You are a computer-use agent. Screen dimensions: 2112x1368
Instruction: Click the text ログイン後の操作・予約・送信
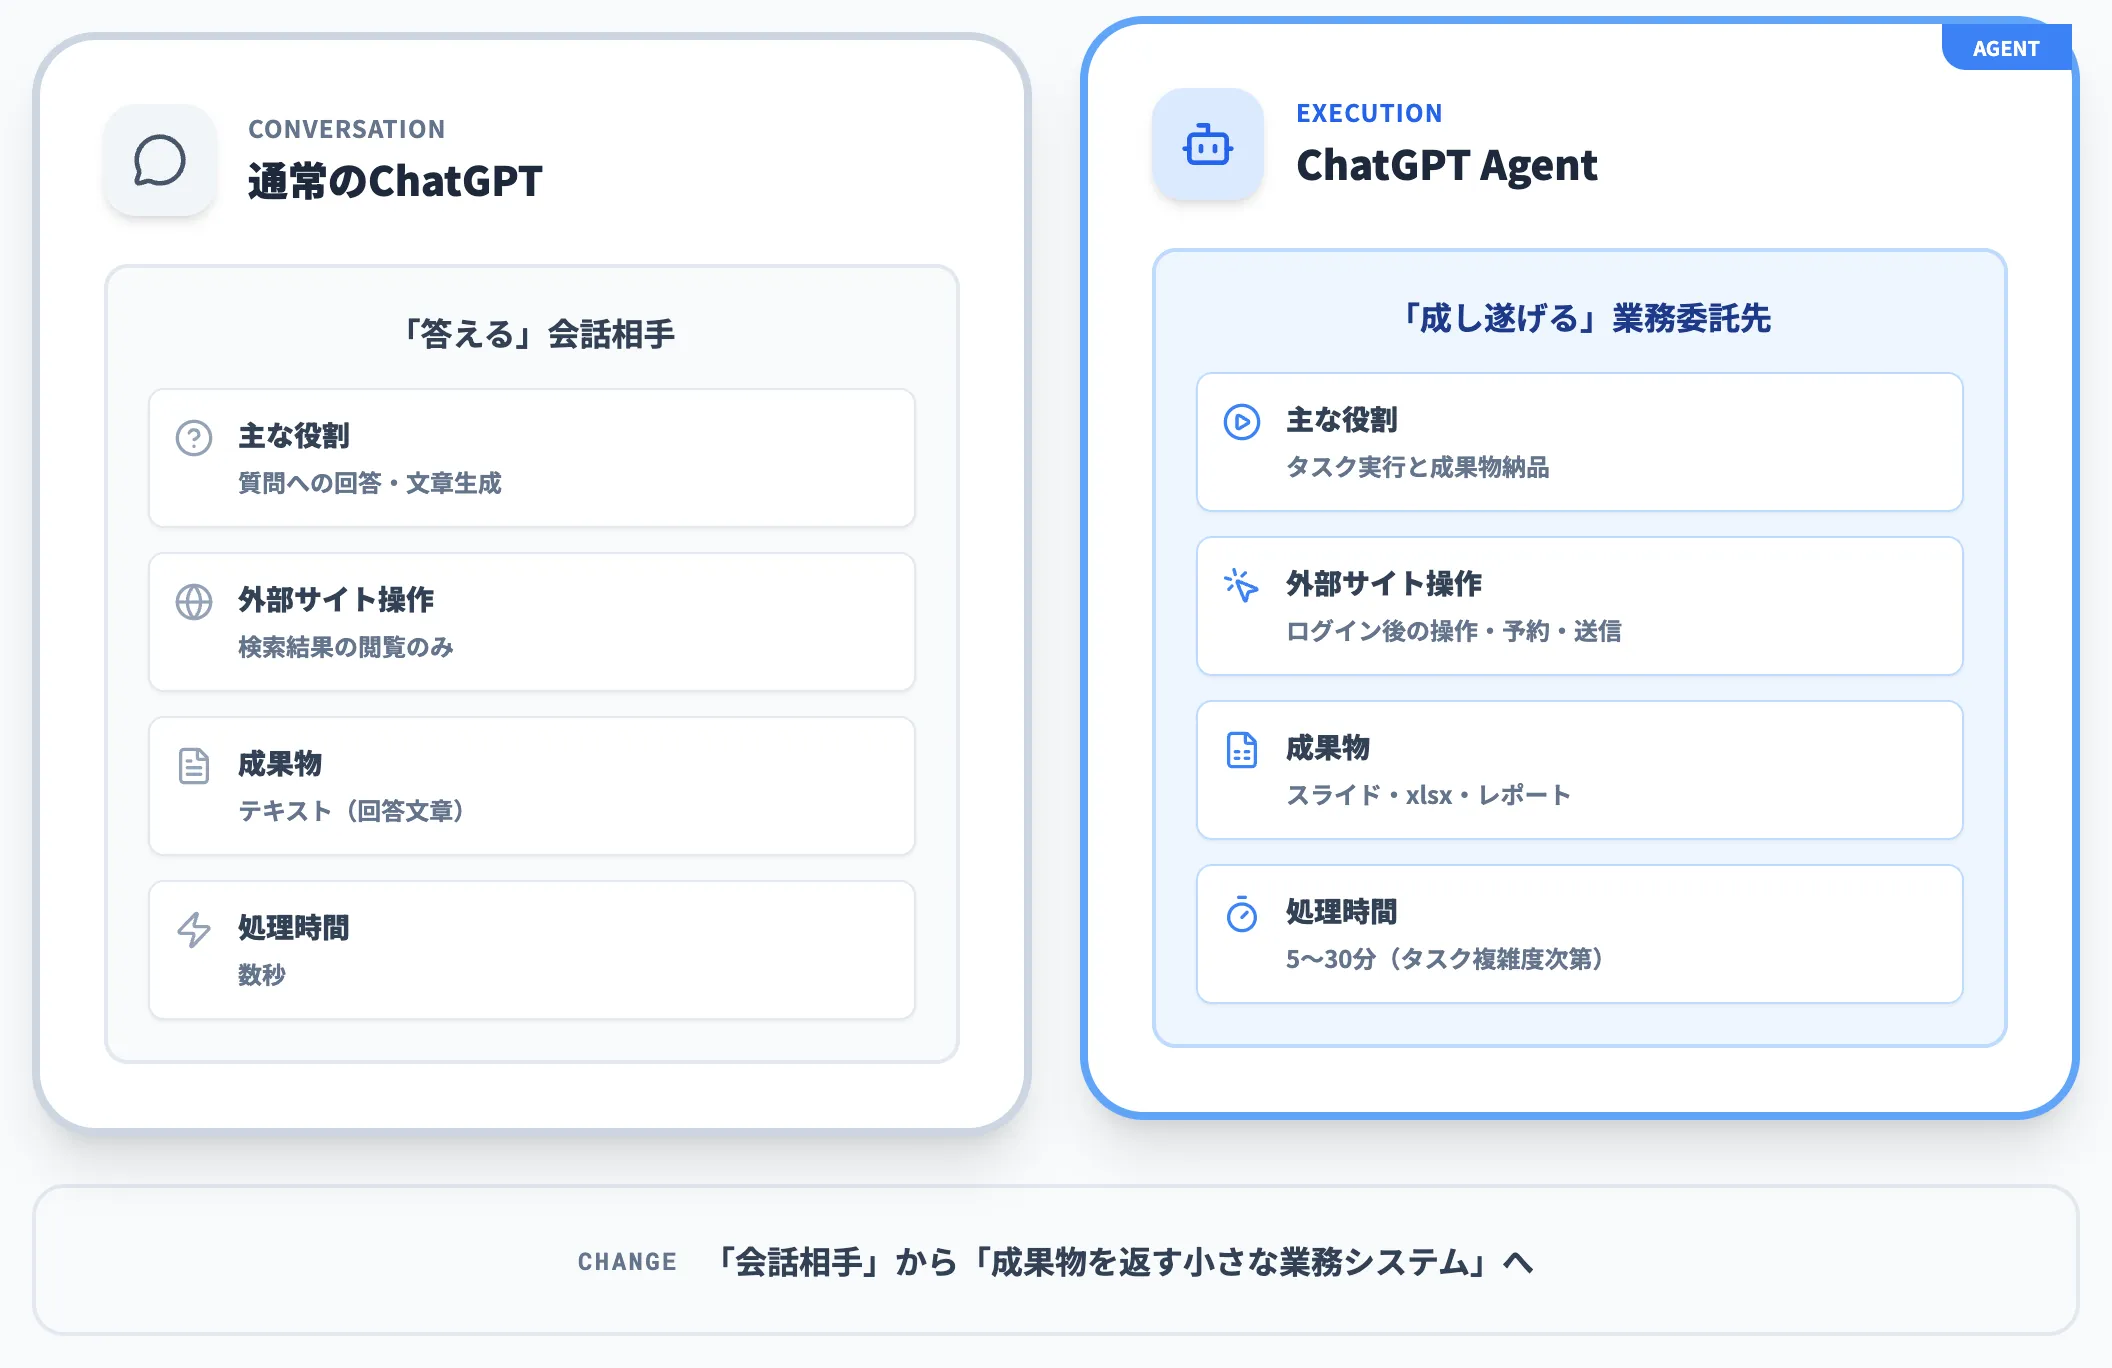click(1454, 632)
